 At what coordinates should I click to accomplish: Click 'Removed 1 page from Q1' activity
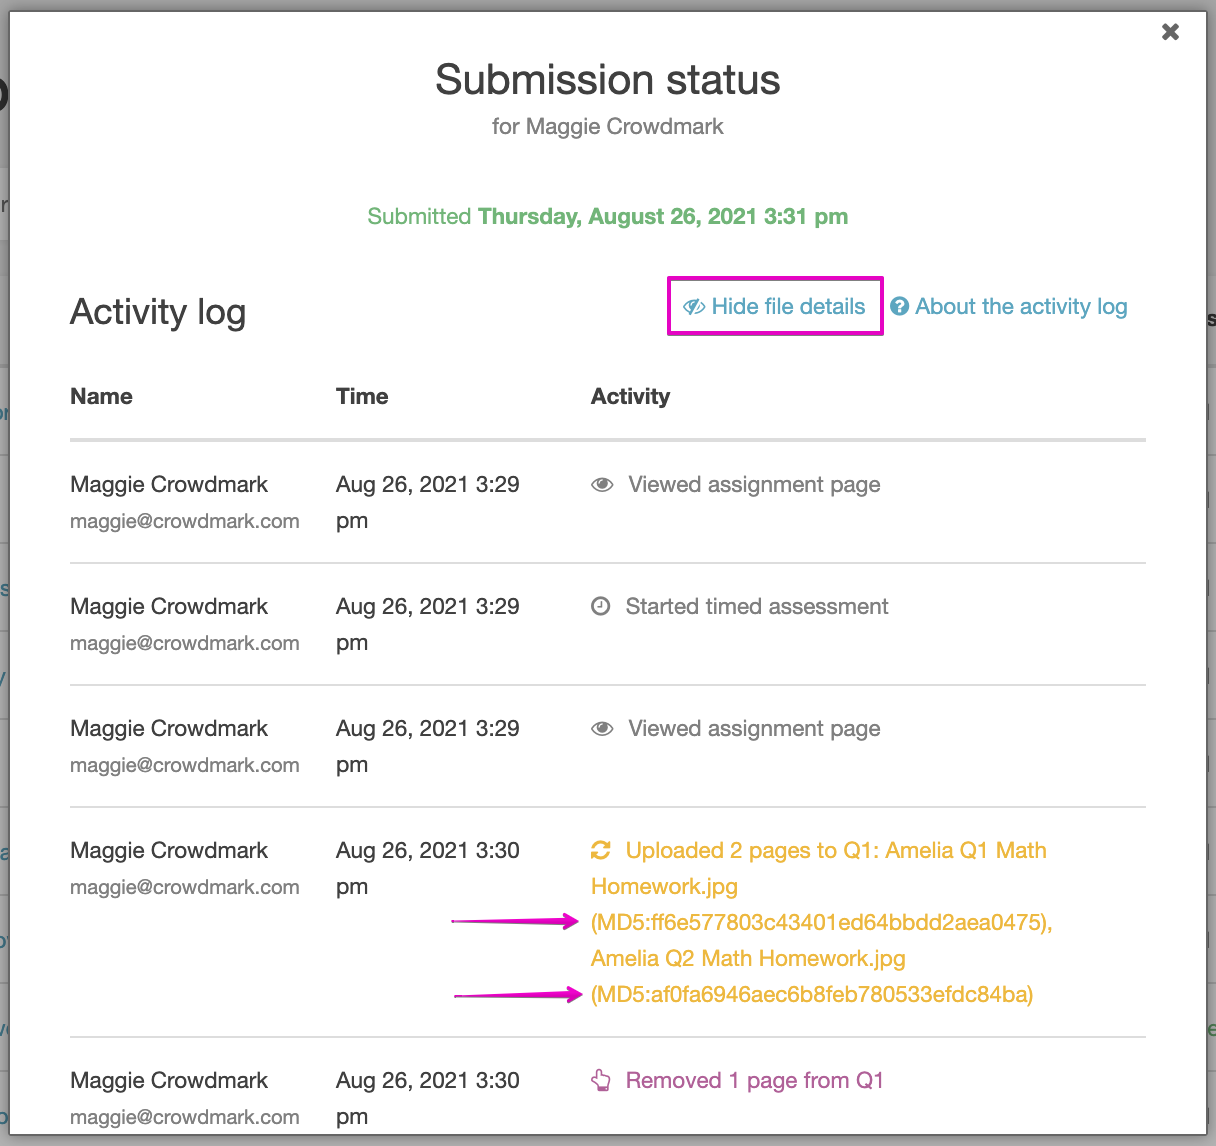coord(755,1080)
